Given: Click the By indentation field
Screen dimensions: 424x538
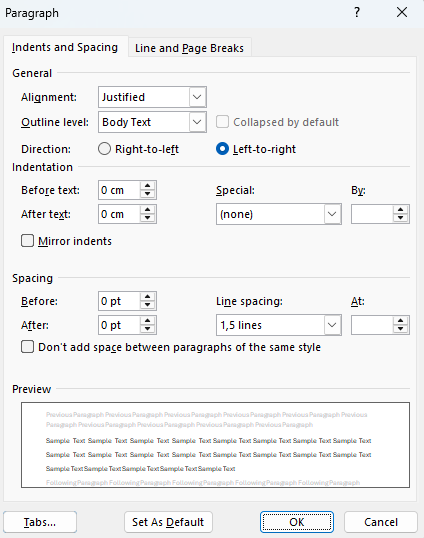Looking at the screenshot, I should coord(372,214).
